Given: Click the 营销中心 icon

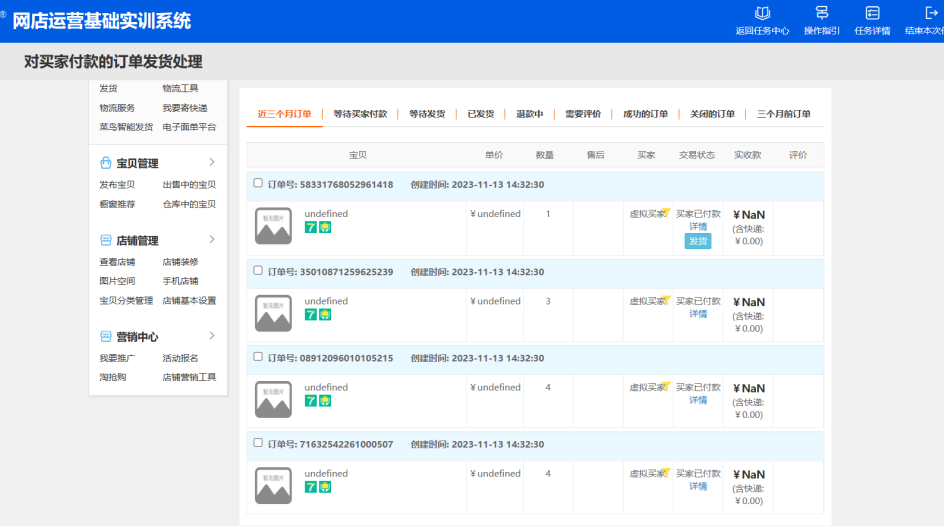Looking at the screenshot, I should tap(105, 336).
